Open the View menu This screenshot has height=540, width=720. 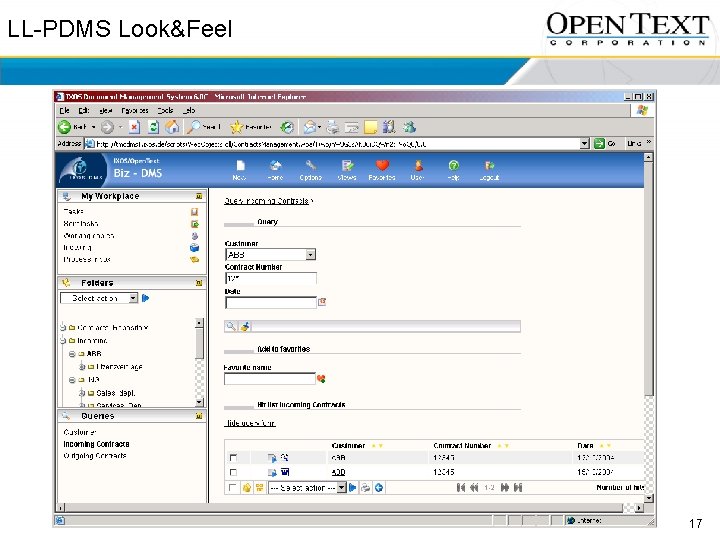[x=106, y=110]
